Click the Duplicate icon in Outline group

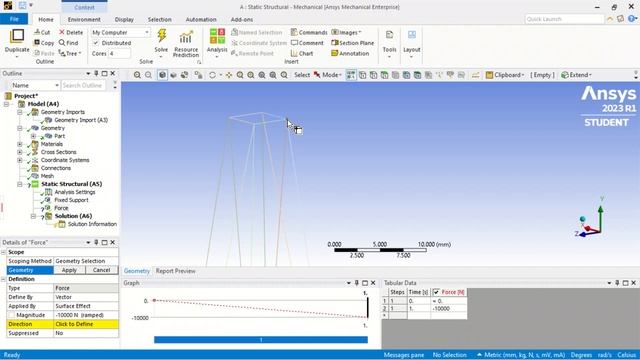[17, 36]
